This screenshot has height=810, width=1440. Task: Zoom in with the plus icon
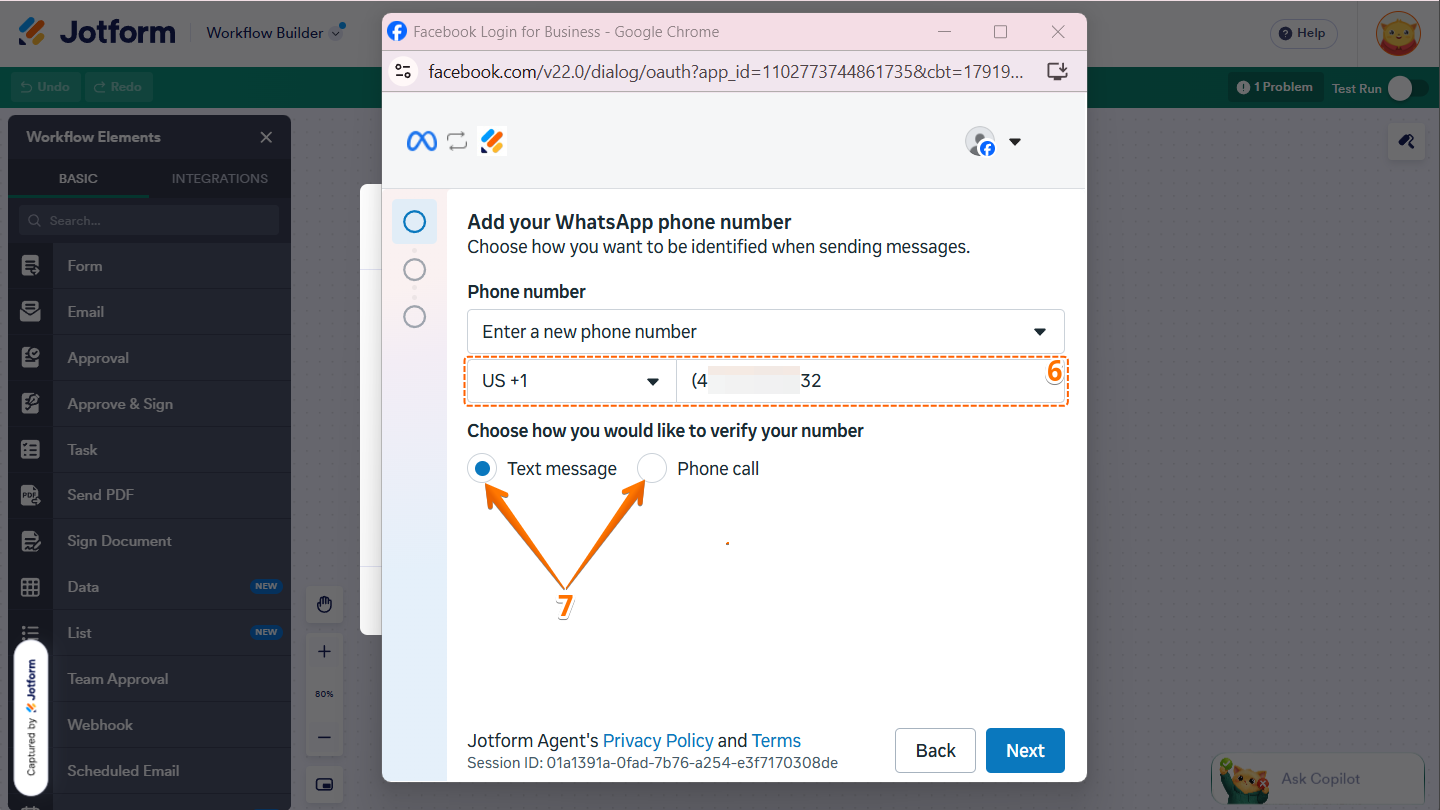(x=324, y=651)
